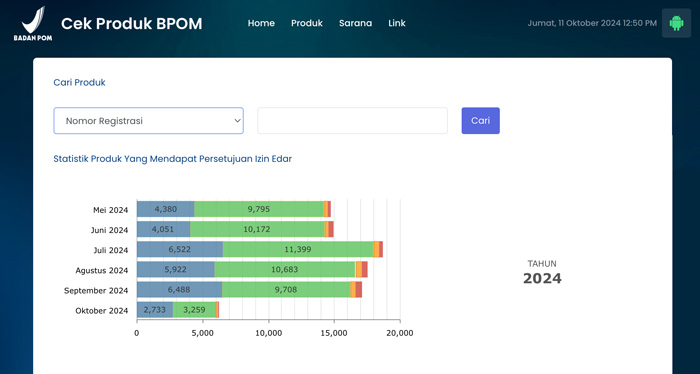The image size is (700, 374).
Task: Open the Android app icon button
Action: (x=676, y=23)
